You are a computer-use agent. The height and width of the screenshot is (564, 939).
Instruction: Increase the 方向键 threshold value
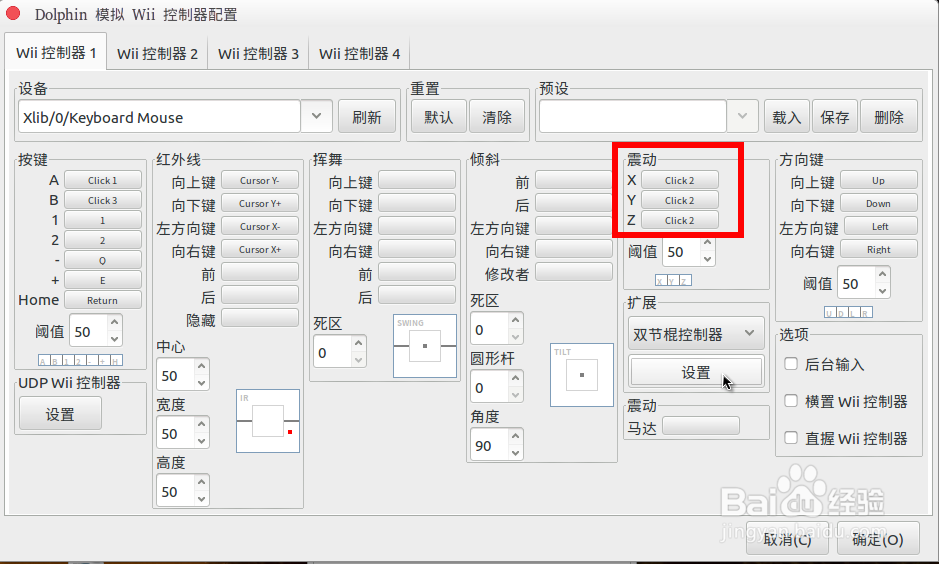click(882, 275)
